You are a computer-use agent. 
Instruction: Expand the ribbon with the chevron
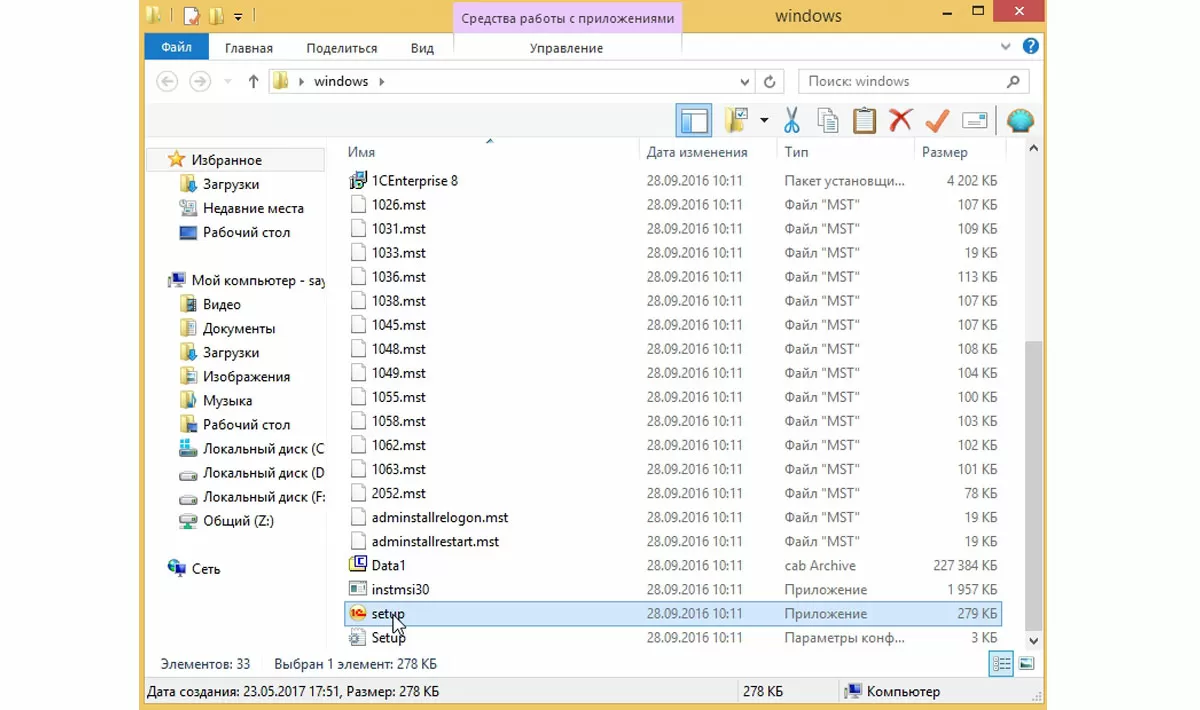(x=1006, y=47)
